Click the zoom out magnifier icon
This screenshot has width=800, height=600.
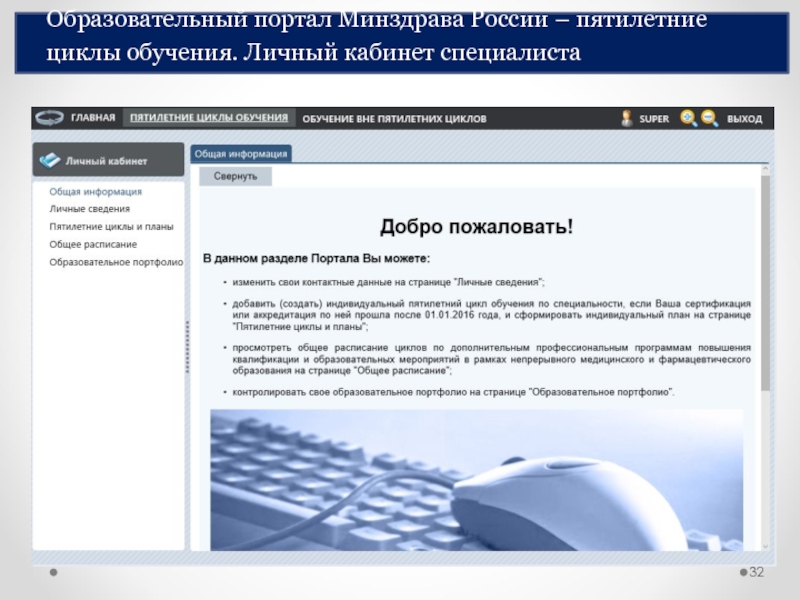[x=710, y=118]
